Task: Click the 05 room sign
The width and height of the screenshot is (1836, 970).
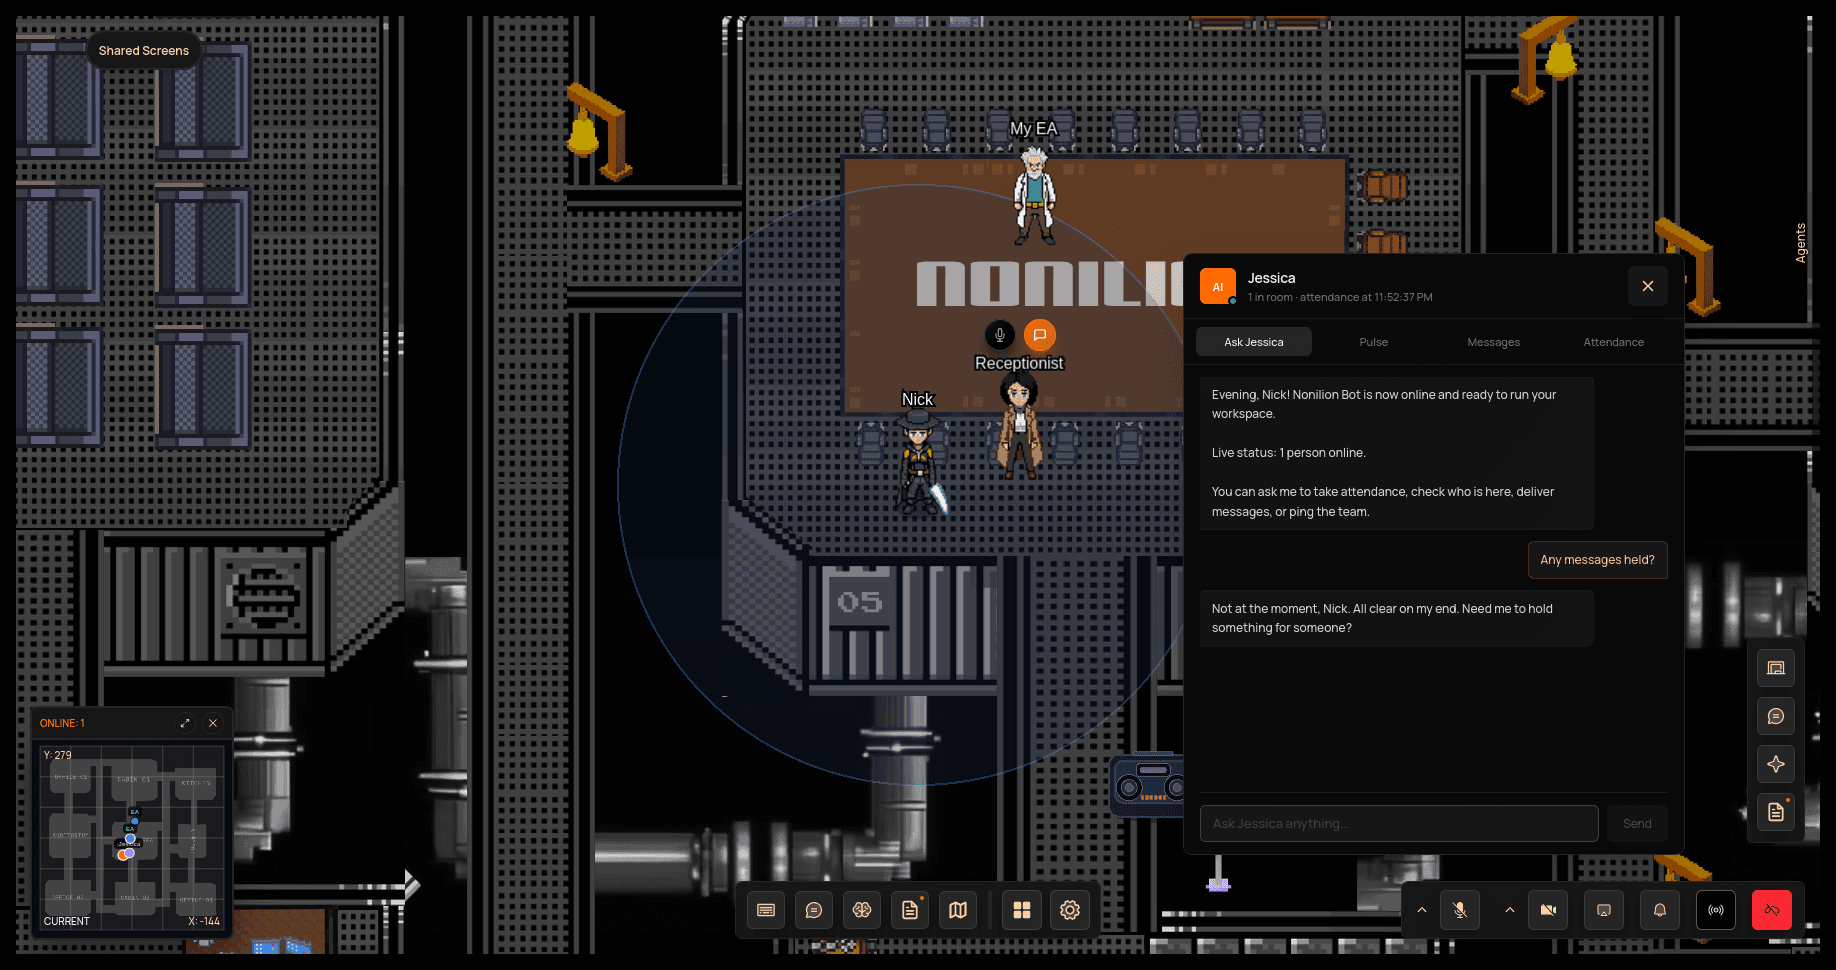Action: [860, 602]
